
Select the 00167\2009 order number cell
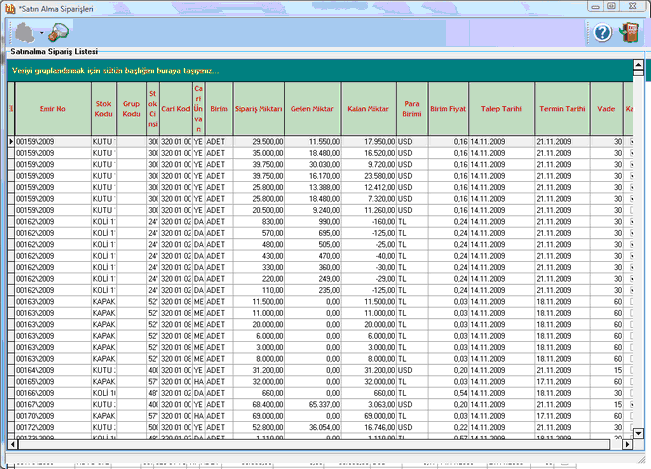(x=53, y=404)
